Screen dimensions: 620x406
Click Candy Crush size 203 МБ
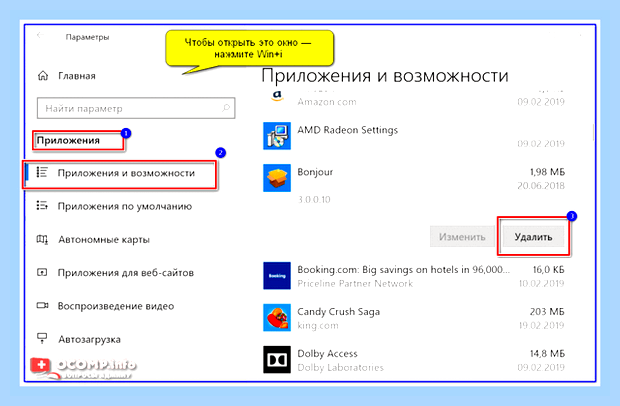click(x=547, y=312)
